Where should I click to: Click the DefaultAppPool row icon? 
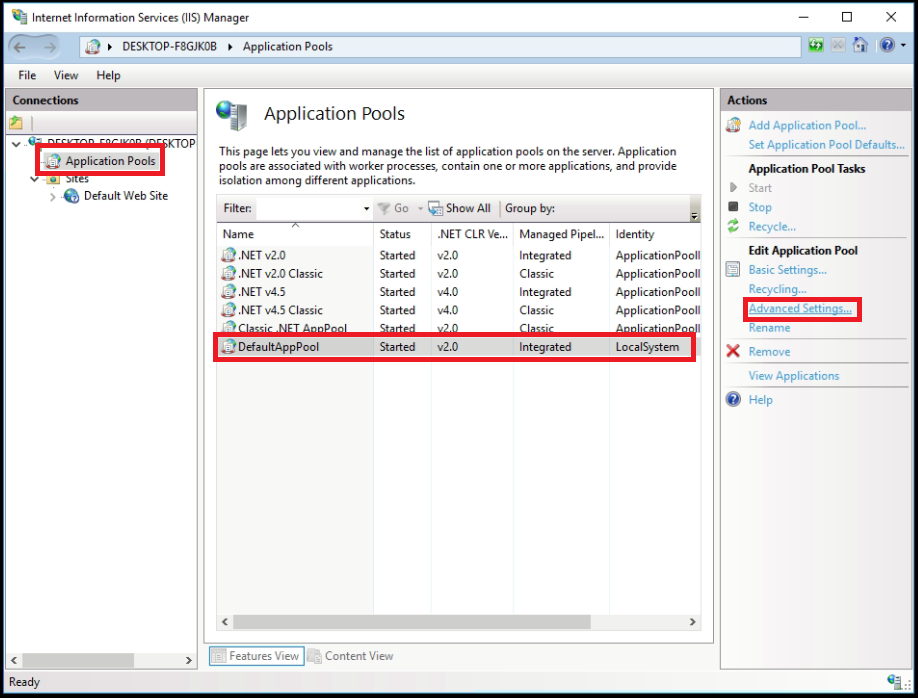click(x=228, y=346)
